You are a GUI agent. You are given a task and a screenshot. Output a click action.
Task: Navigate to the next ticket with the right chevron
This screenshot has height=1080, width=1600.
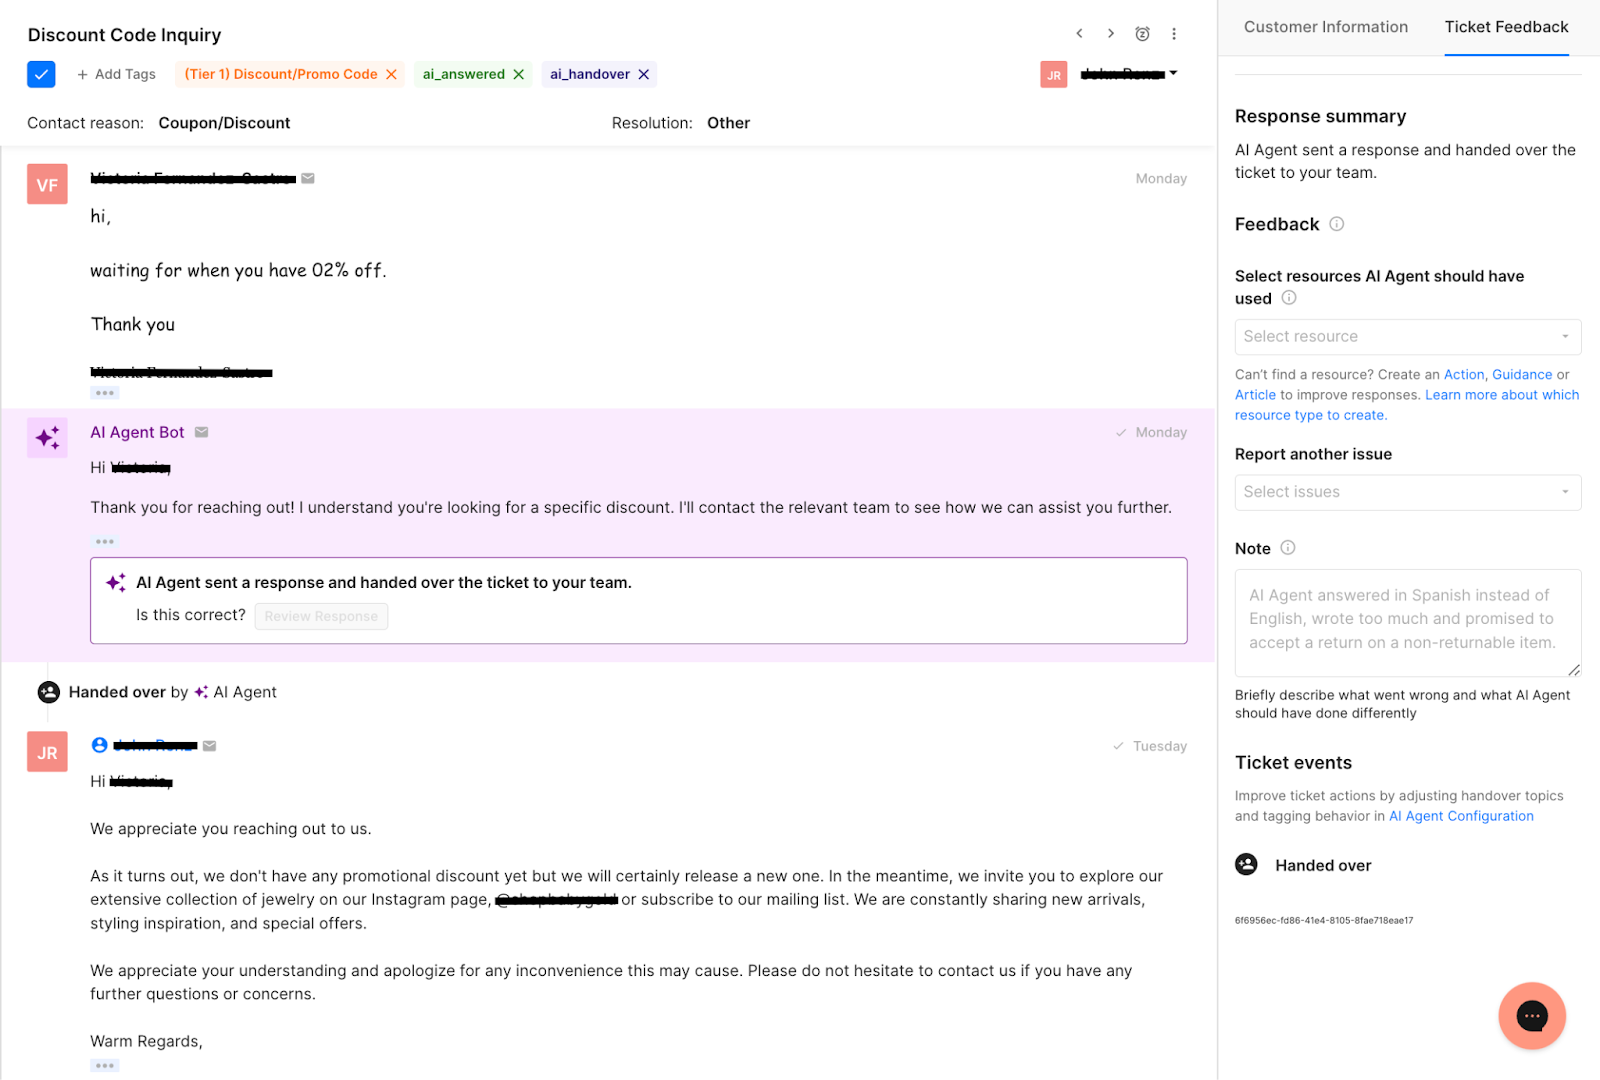(x=1111, y=33)
